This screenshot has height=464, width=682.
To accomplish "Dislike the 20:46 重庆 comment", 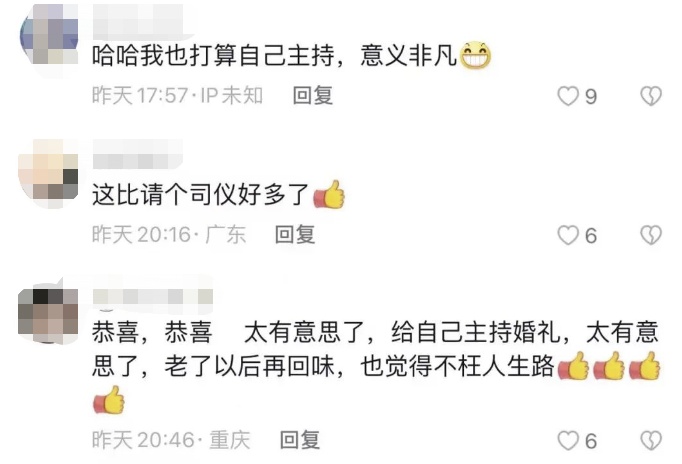I will [651, 441].
